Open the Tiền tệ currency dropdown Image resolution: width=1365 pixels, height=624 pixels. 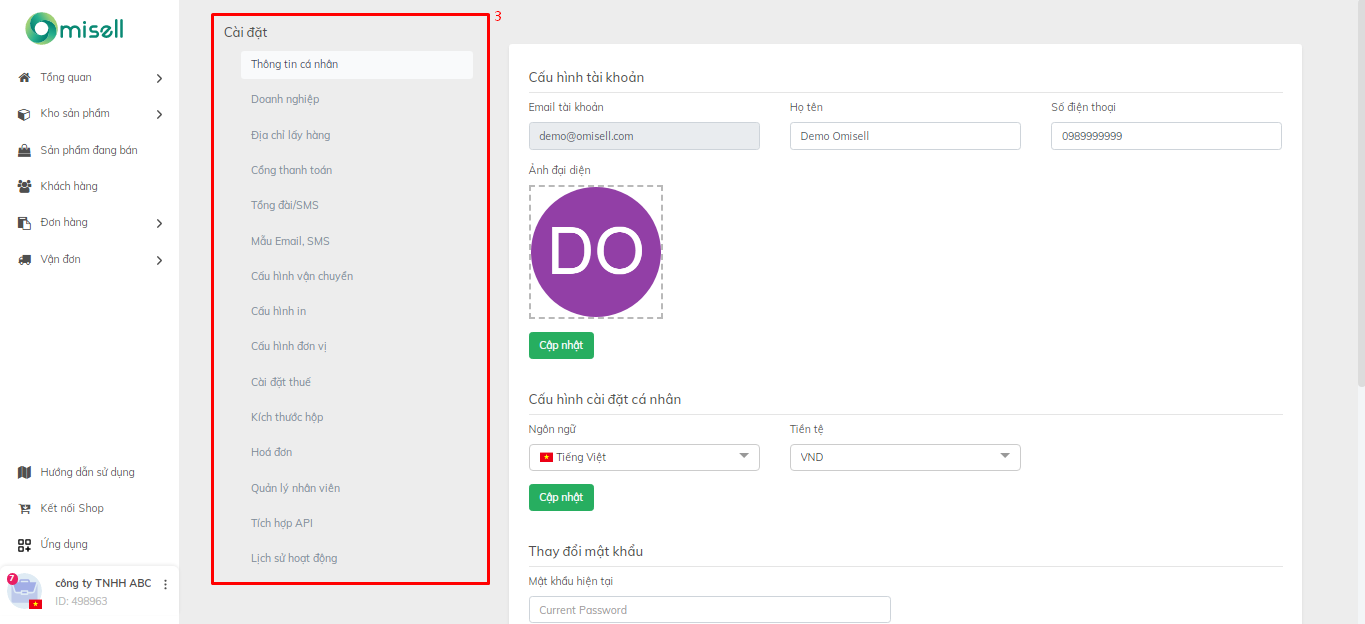tap(905, 457)
